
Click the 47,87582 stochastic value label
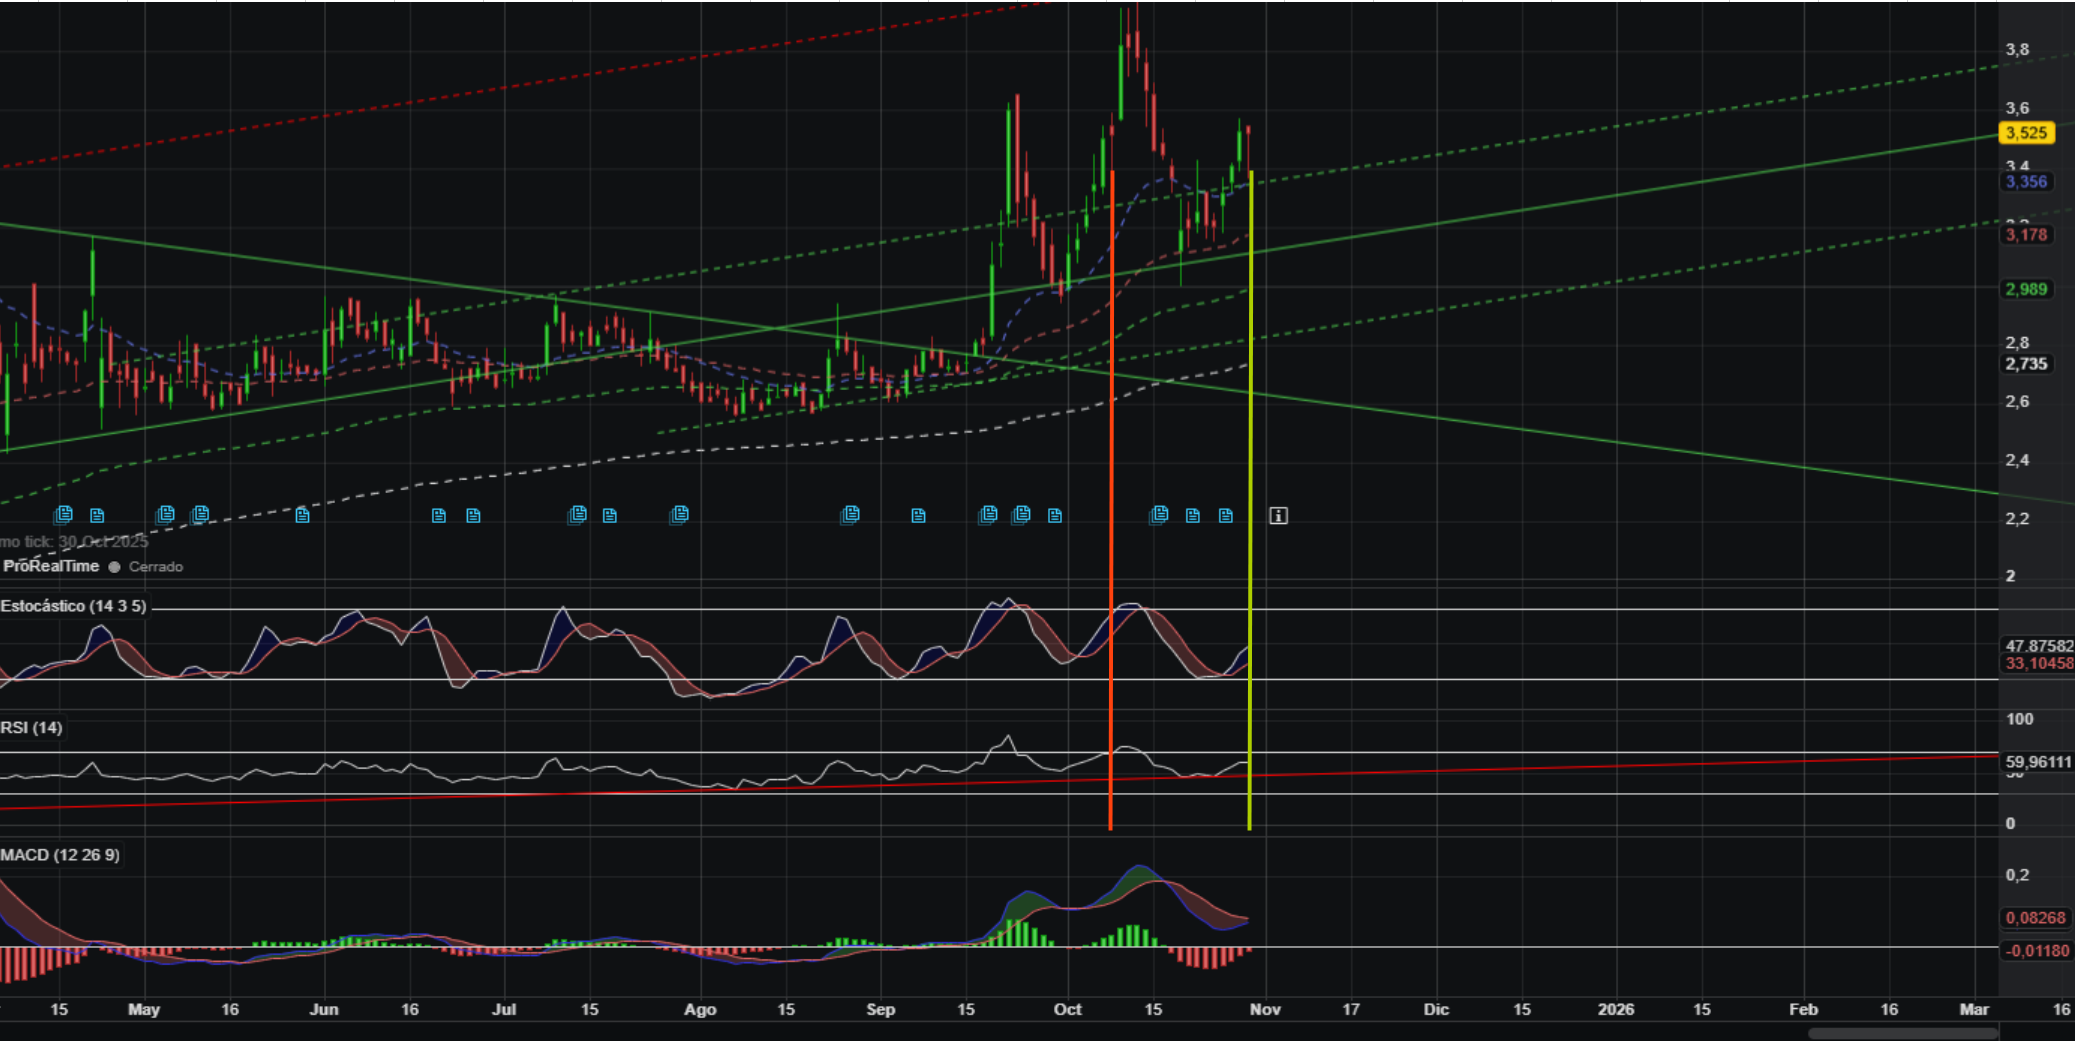pyautogui.click(x=2038, y=646)
